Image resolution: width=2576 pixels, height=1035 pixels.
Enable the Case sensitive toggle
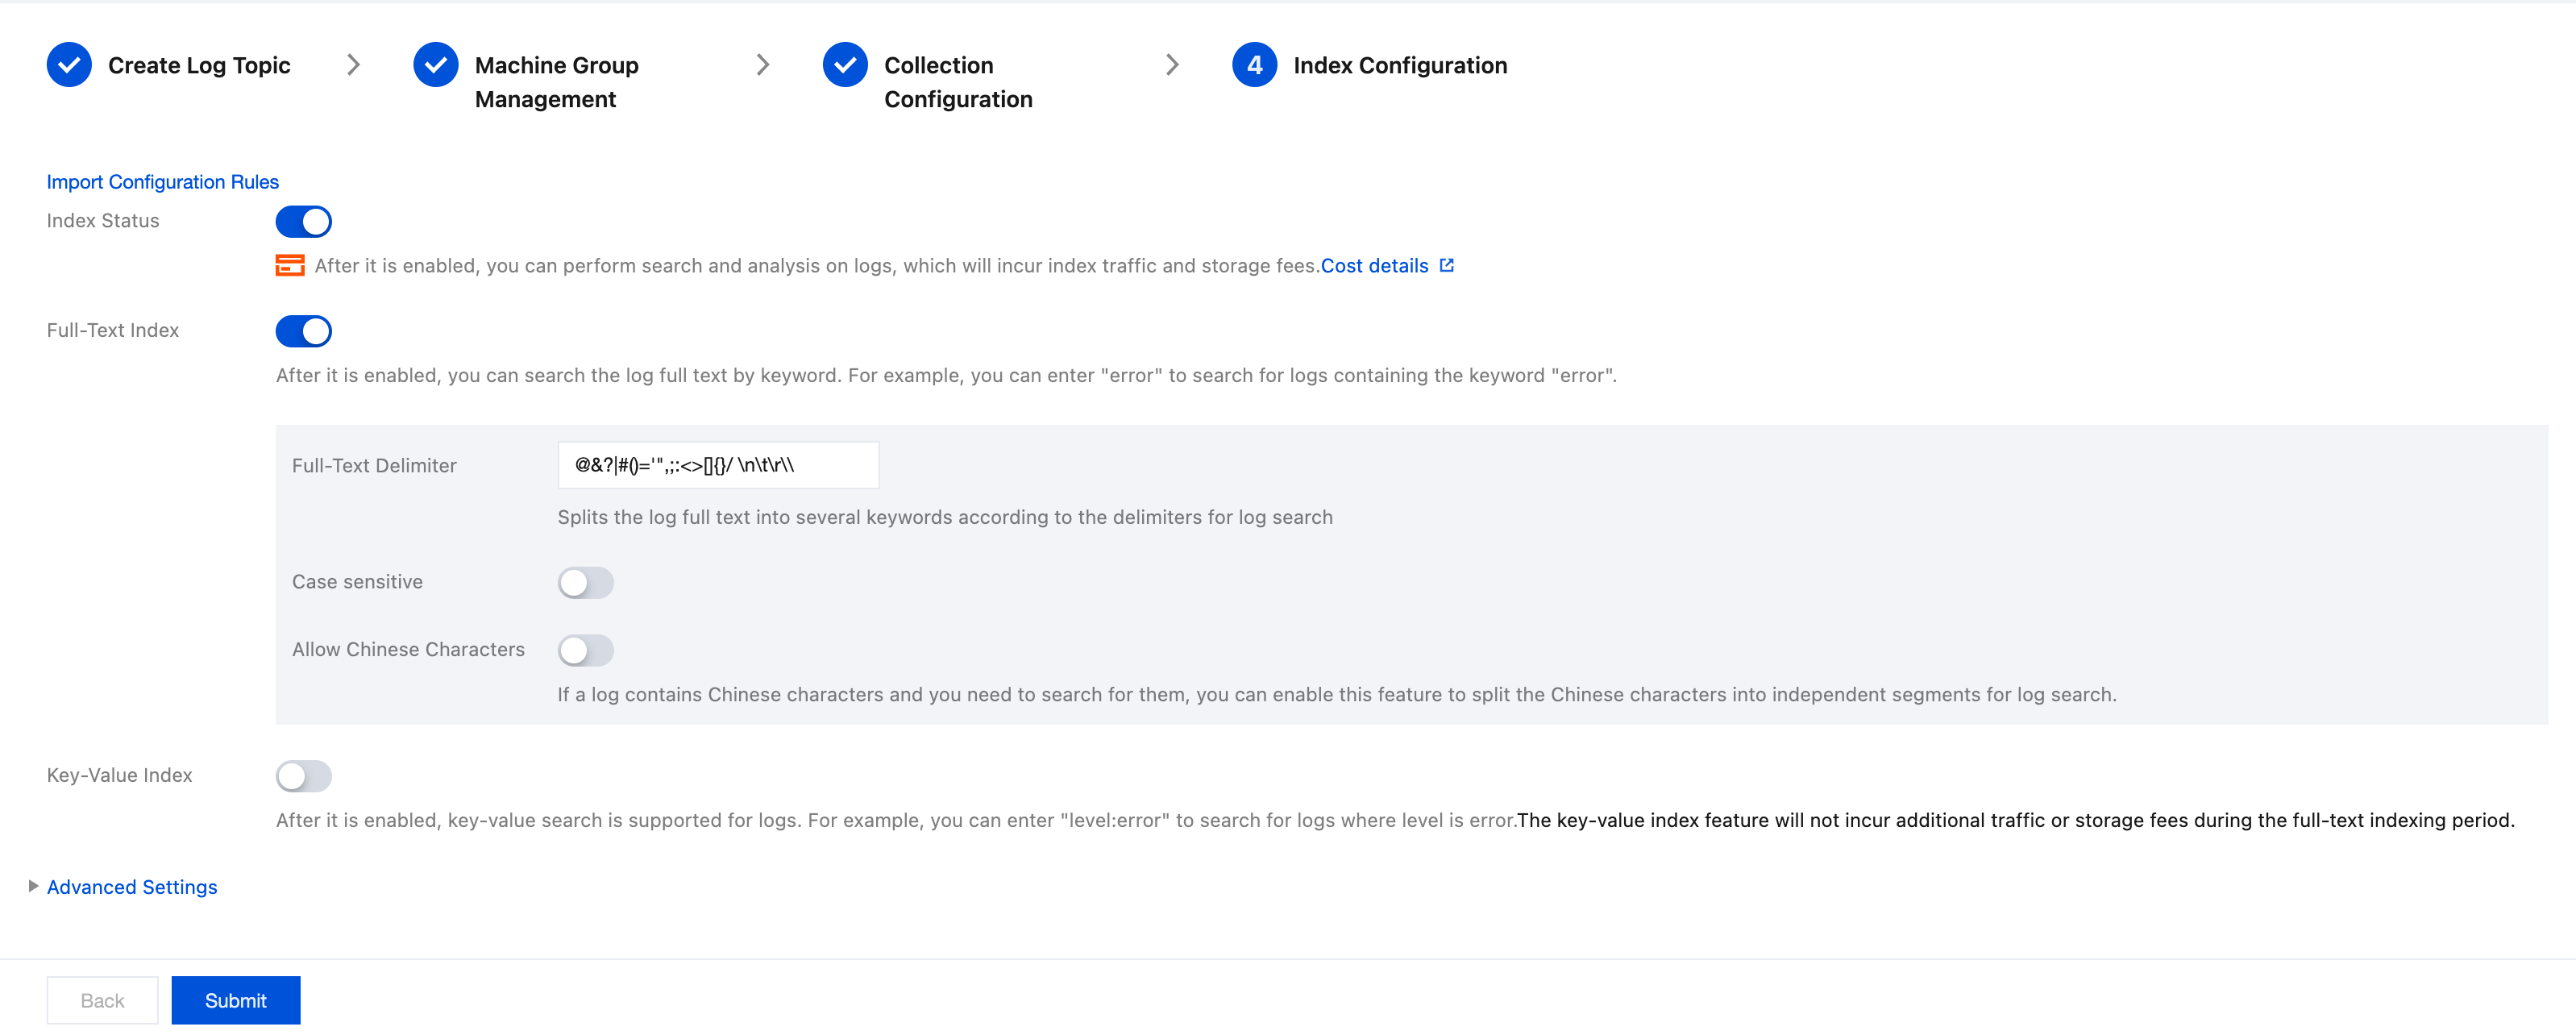(586, 583)
